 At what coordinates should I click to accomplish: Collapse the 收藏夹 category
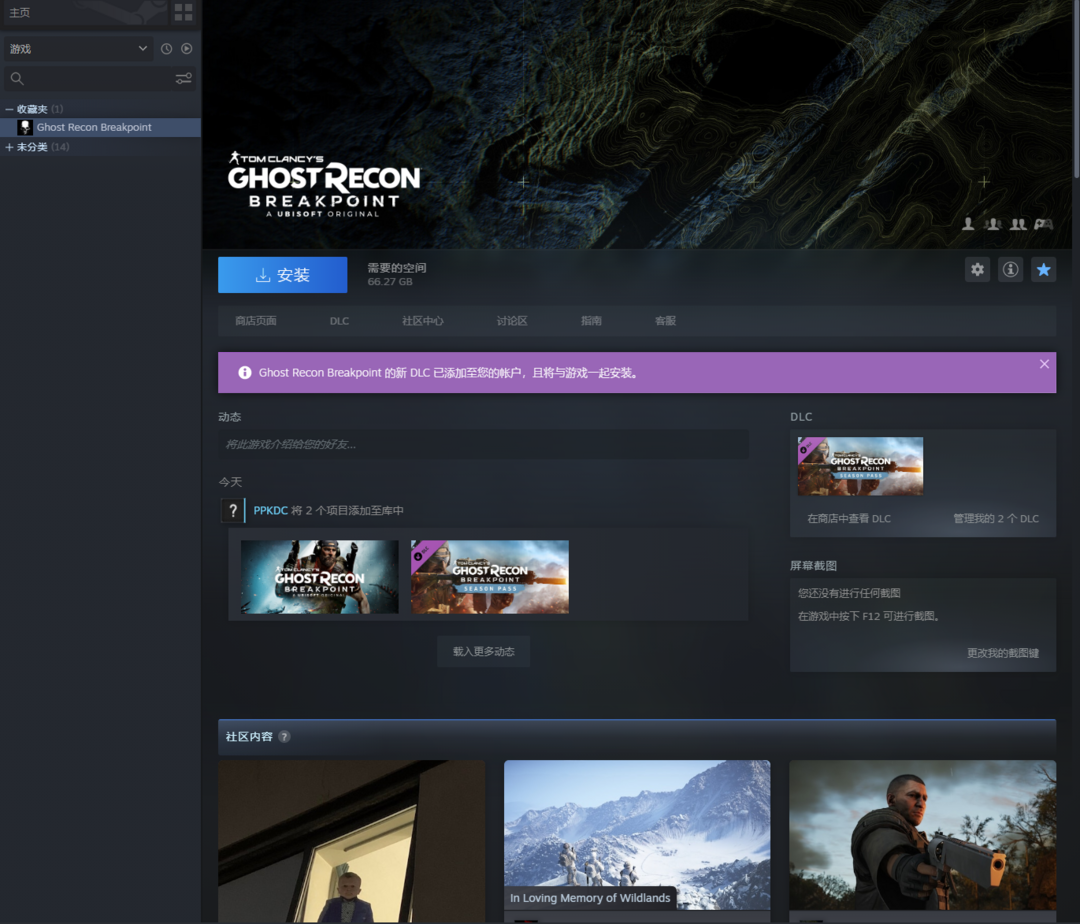[9, 109]
